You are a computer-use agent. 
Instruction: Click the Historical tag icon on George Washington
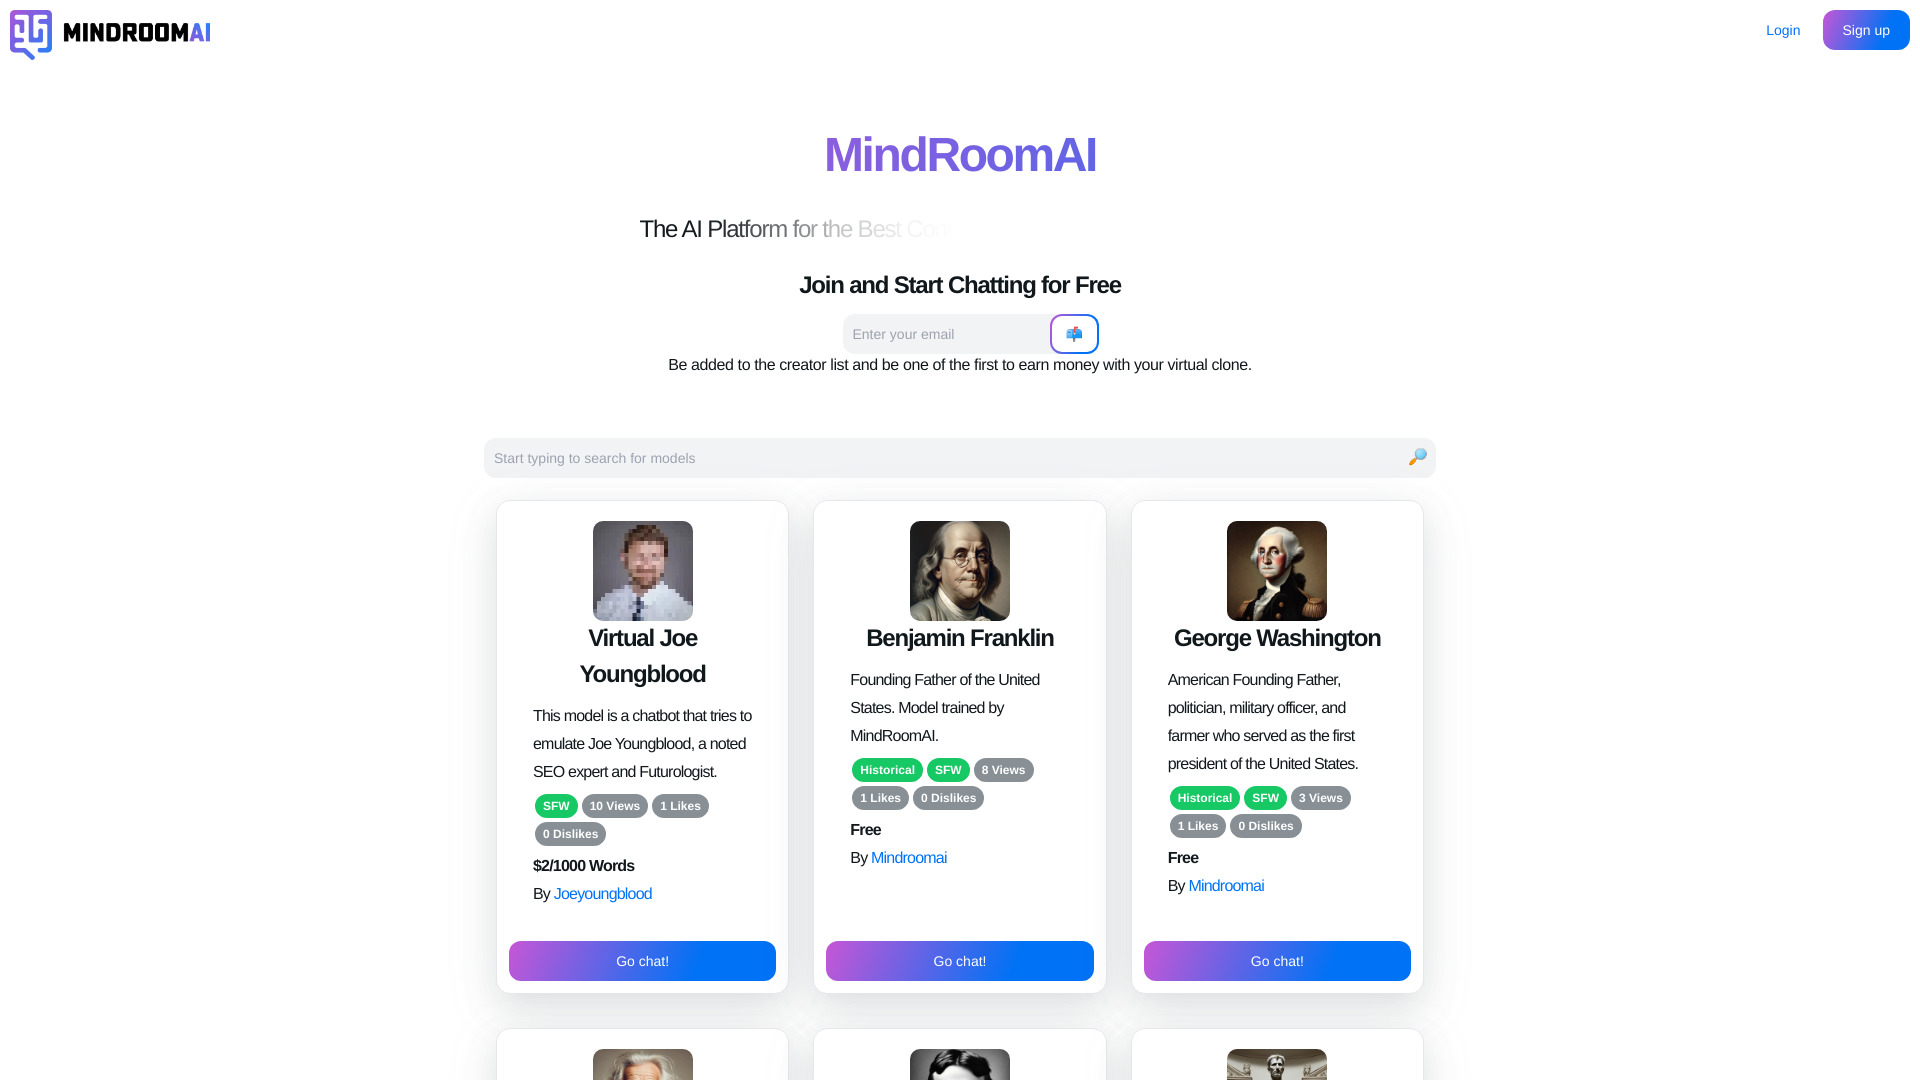click(x=1204, y=796)
